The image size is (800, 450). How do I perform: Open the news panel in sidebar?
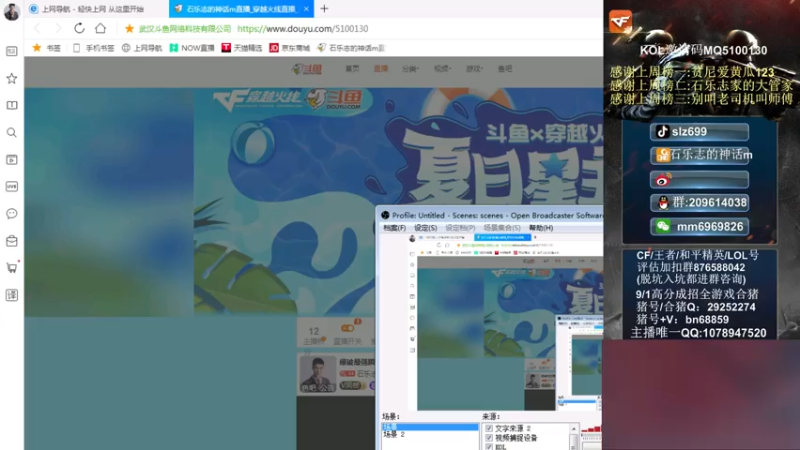coord(12,51)
